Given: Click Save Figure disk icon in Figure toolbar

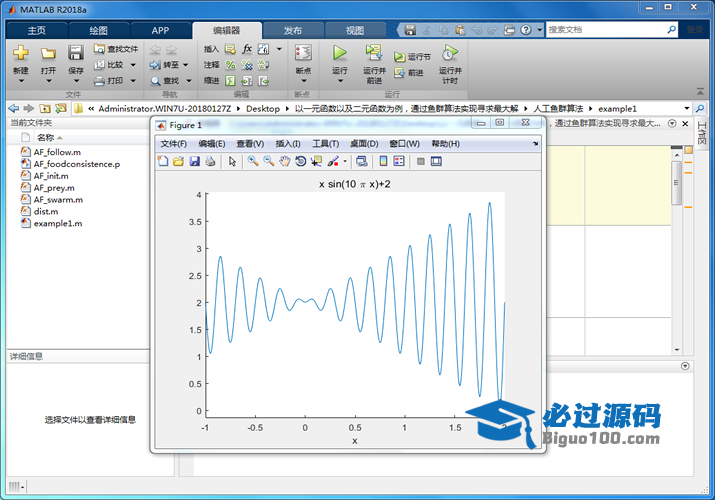Looking at the screenshot, I should (194, 161).
